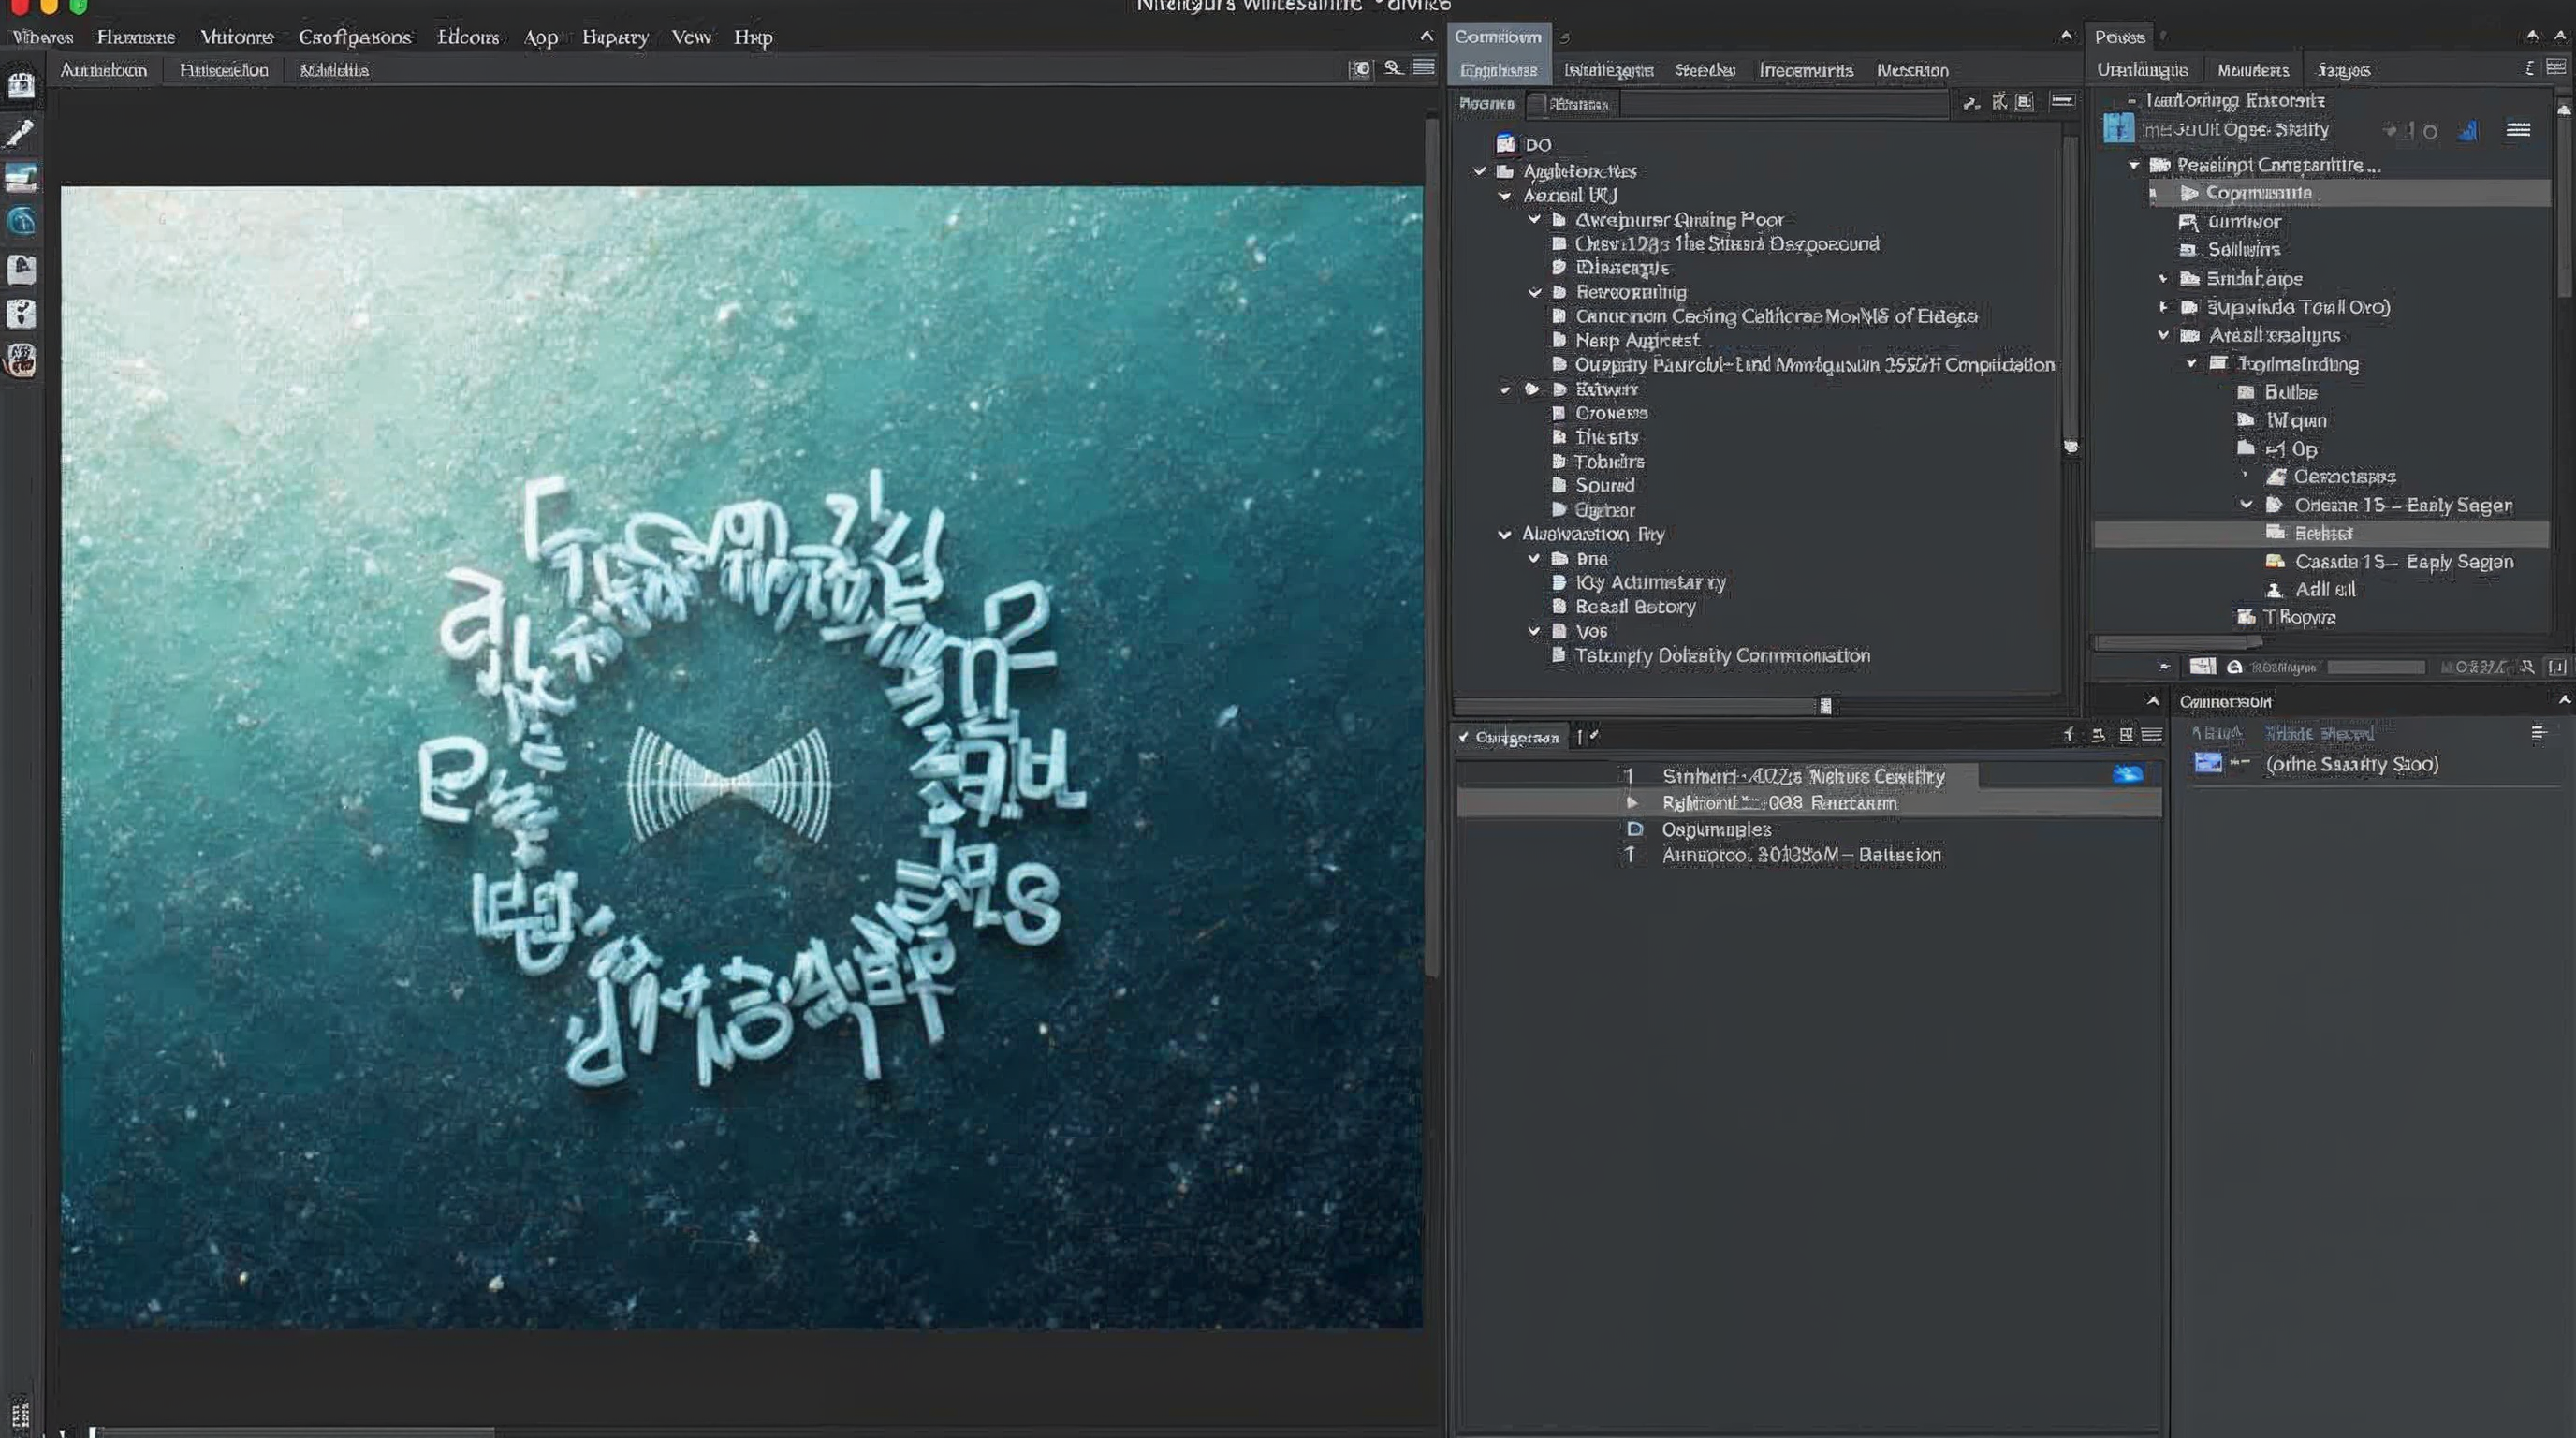
Task: Click the magnifier zoom icon above the canvas
Action: pyautogui.click(x=1393, y=68)
